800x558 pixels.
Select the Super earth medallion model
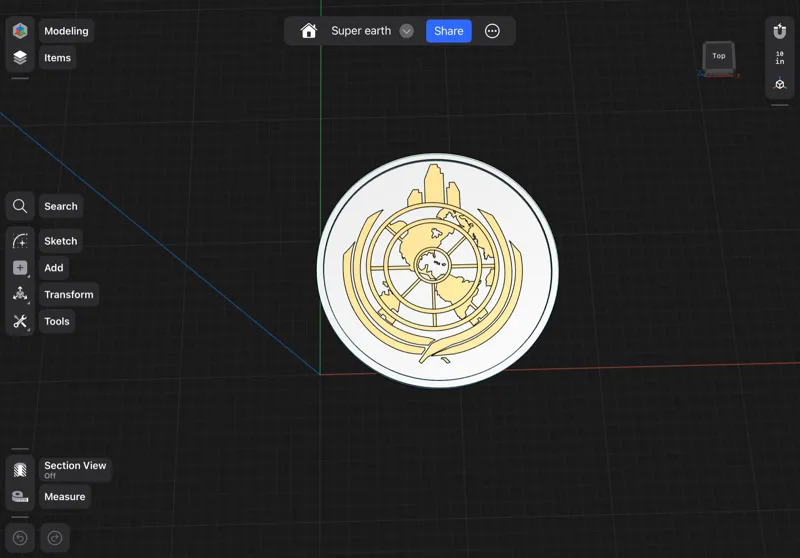(x=437, y=270)
